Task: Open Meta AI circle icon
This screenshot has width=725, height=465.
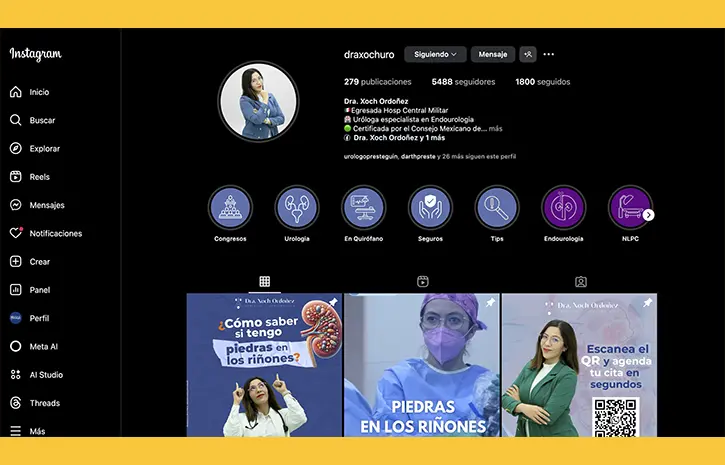Action: point(16,346)
